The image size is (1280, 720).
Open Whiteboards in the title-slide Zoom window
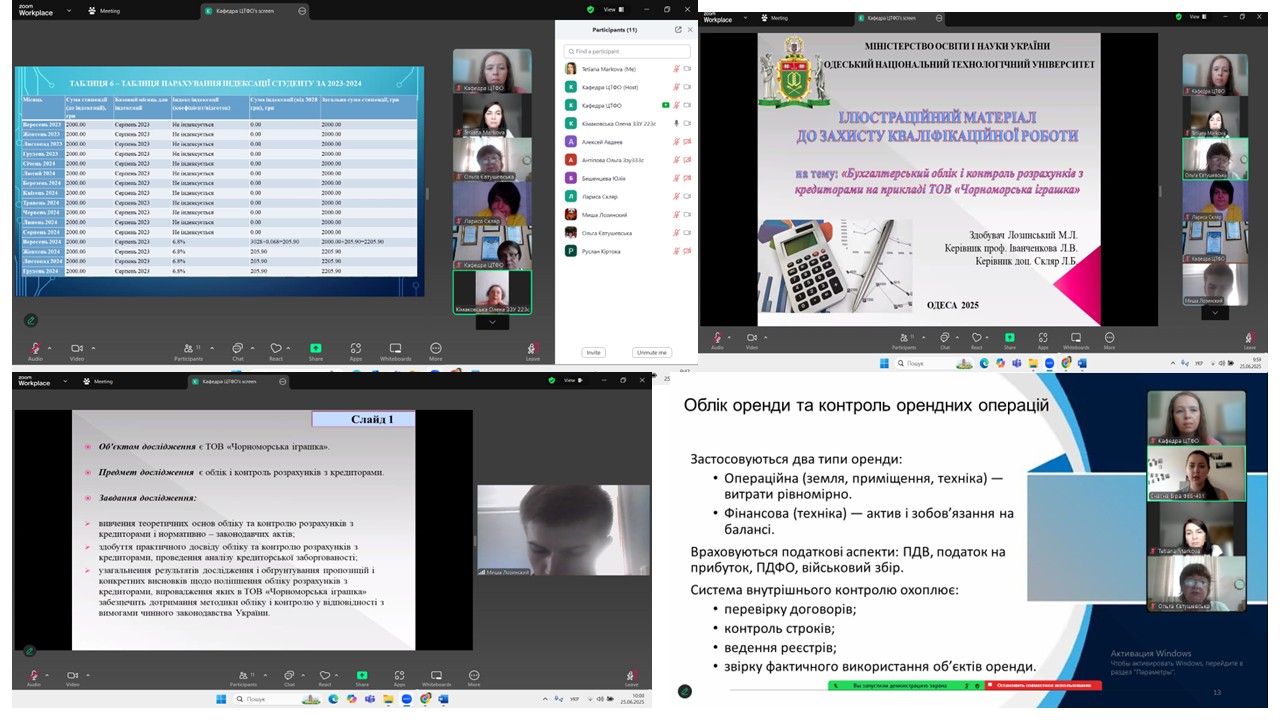(x=1076, y=341)
